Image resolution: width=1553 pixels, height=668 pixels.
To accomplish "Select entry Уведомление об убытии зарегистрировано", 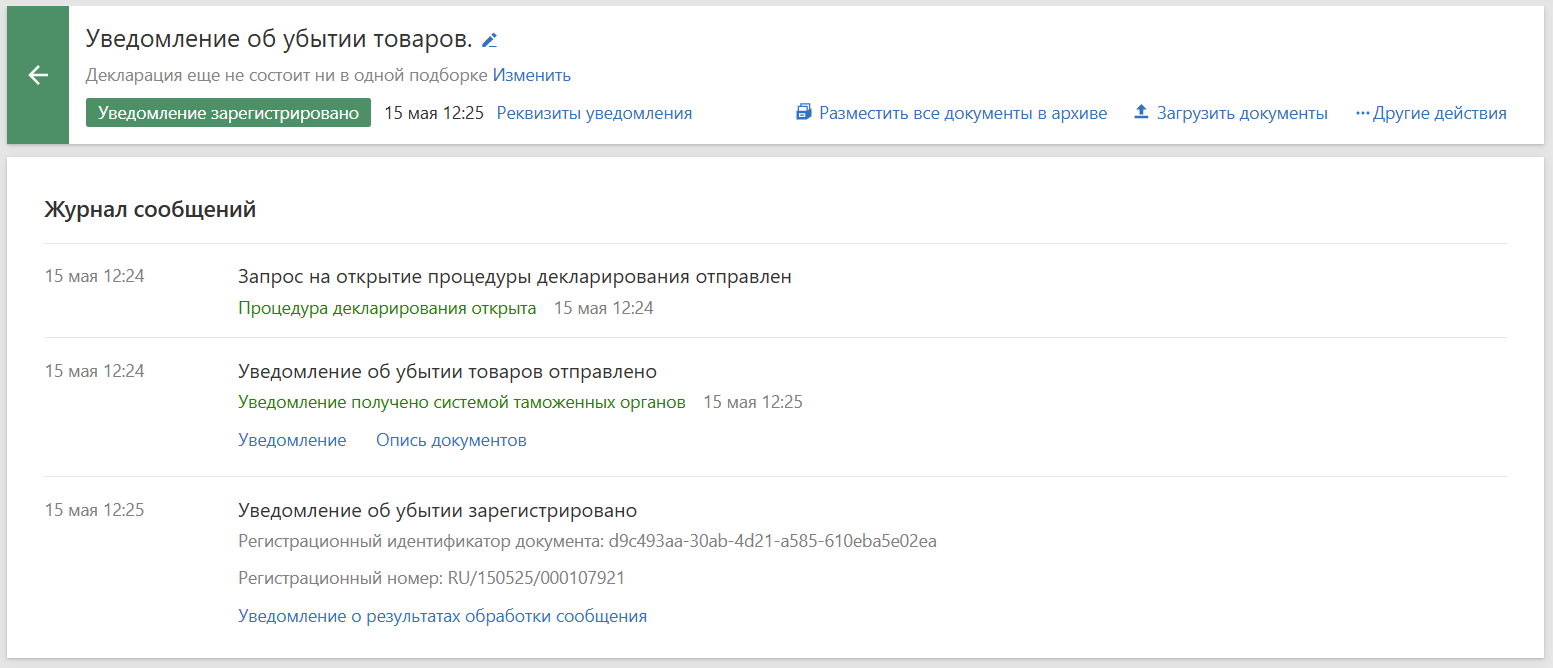I will 437,511.
